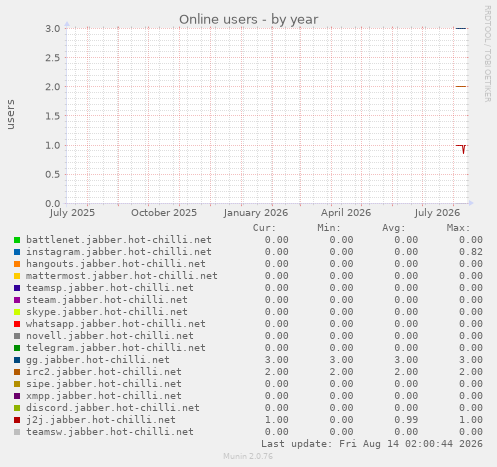
Task: Click the teamsp.jabber.hot-chilli.net dark blue swatch
Action: point(17,288)
